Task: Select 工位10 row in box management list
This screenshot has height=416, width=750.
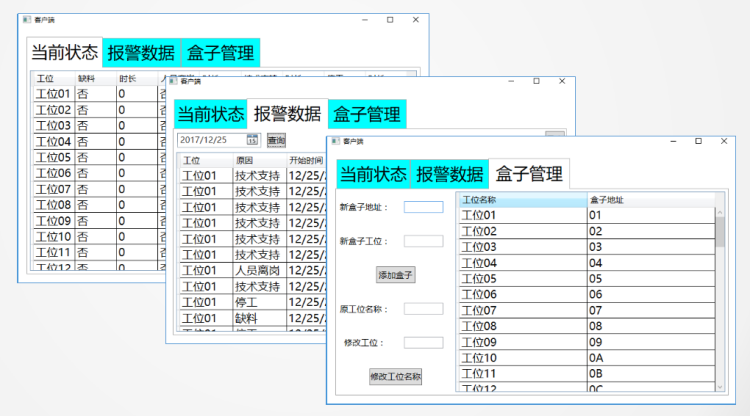Action: (587, 358)
